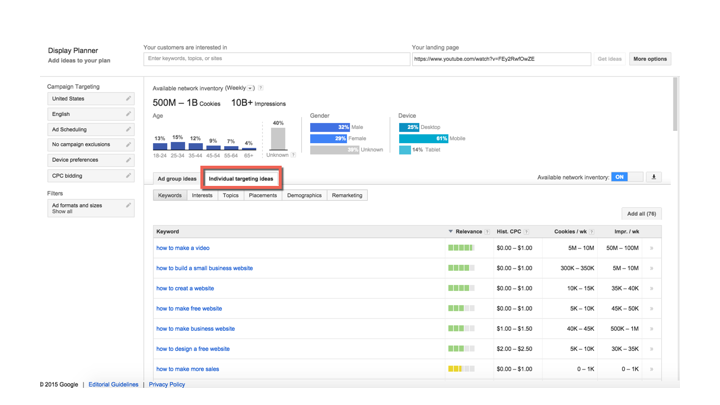Edit English language targeting pencil icon
This screenshot has height=405, width=720.
(x=129, y=114)
